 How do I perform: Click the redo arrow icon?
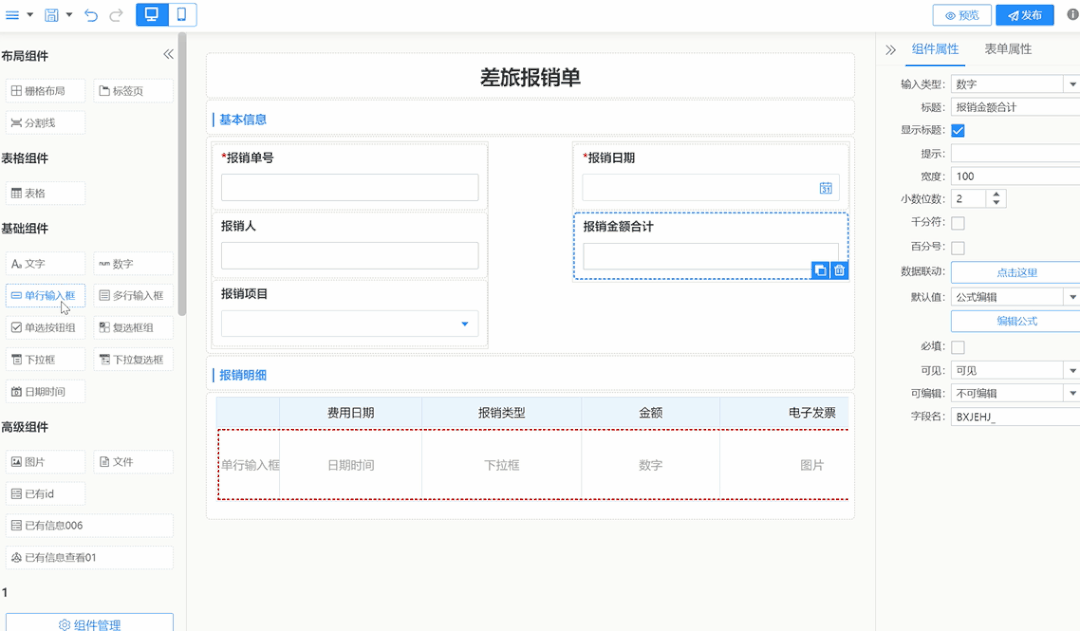click(116, 15)
